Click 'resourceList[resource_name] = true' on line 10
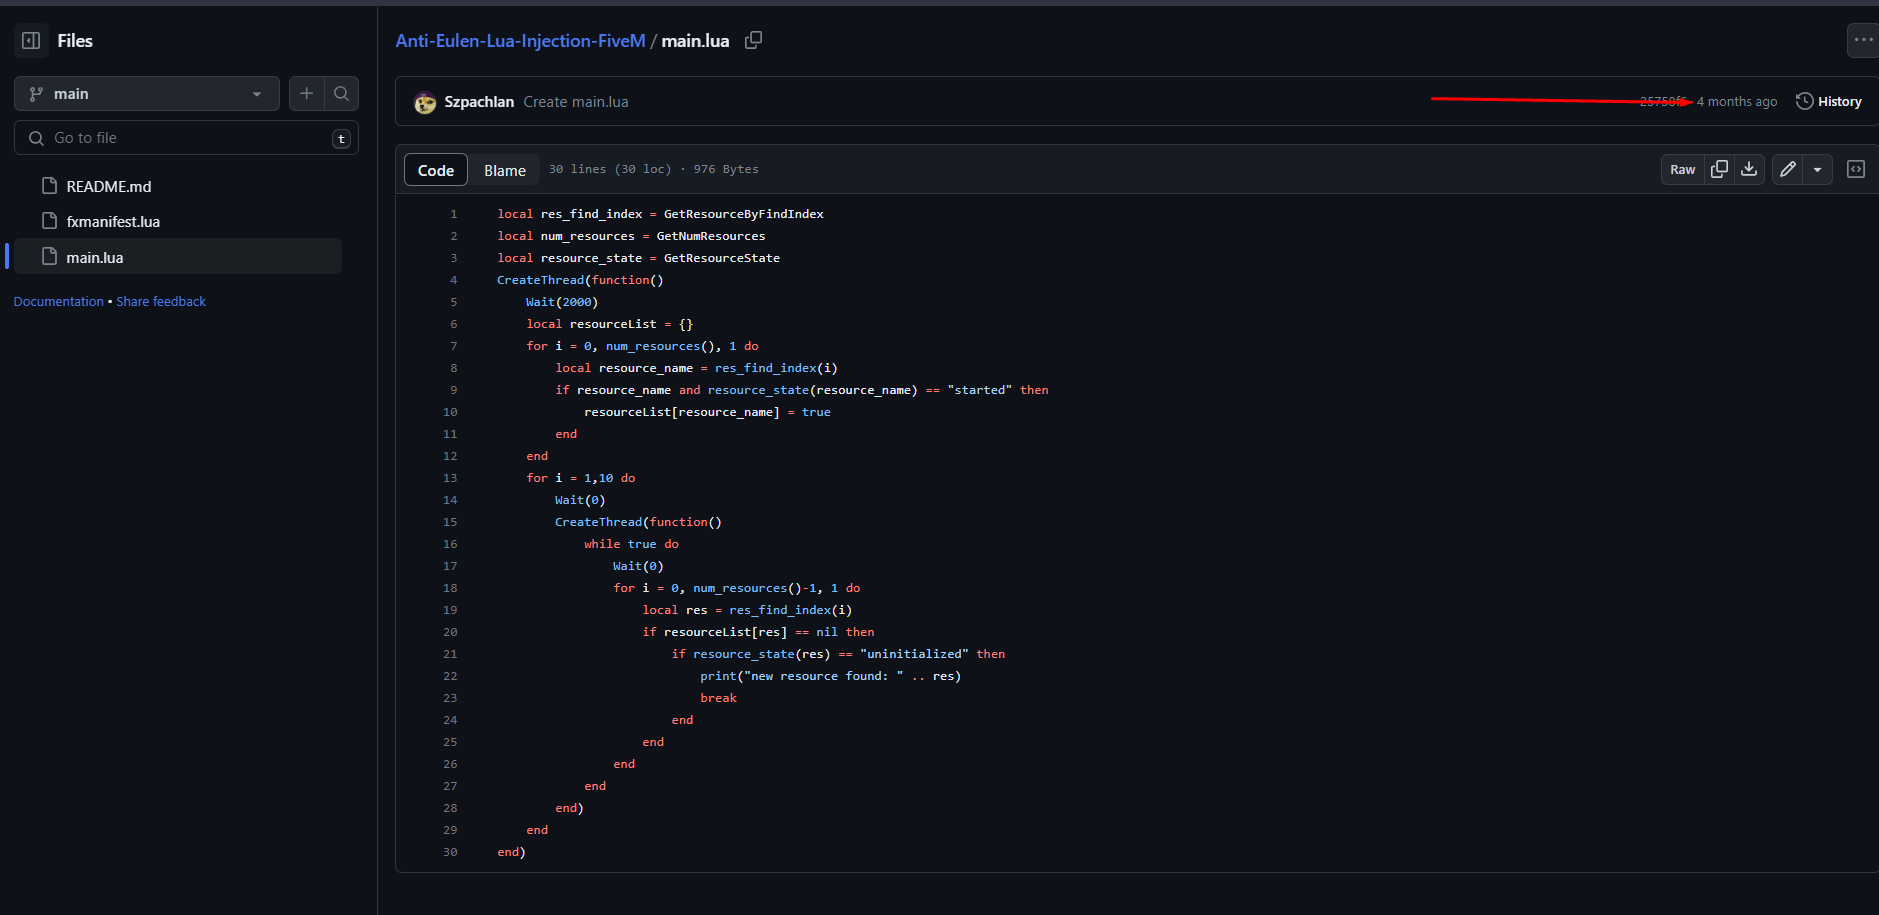1879x915 pixels. point(708,412)
